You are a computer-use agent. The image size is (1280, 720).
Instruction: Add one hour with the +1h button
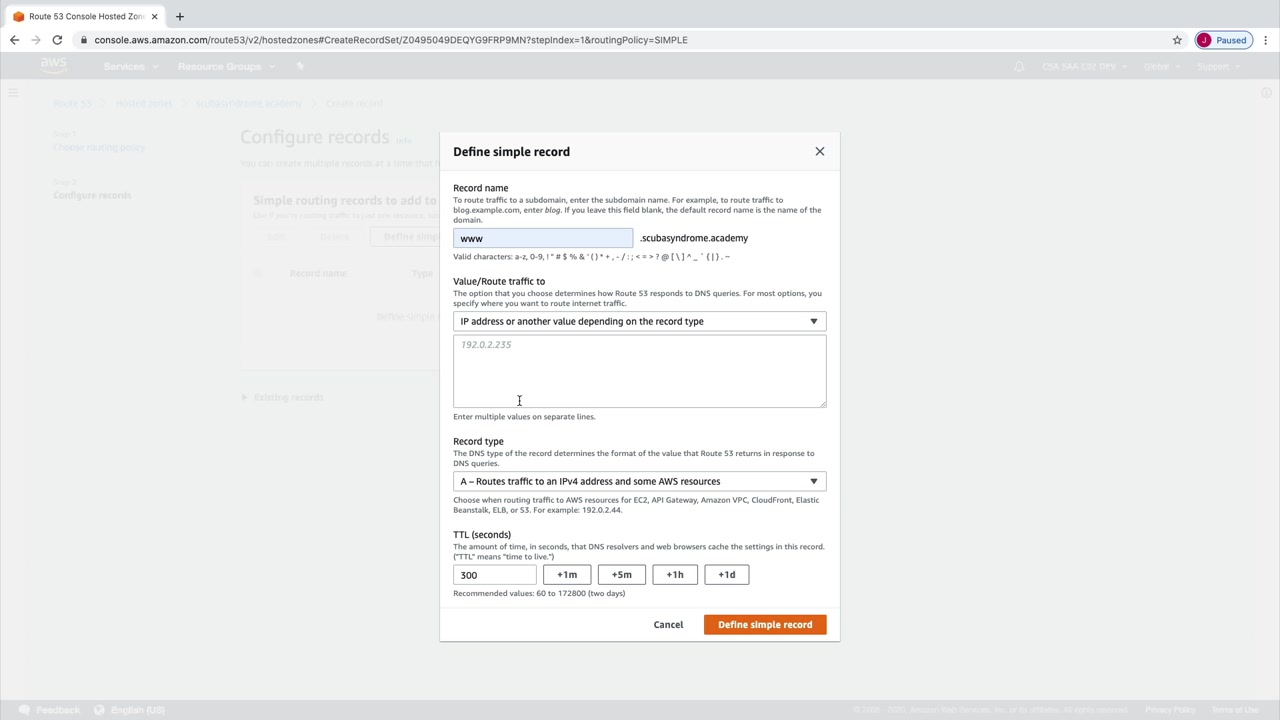coord(675,575)
